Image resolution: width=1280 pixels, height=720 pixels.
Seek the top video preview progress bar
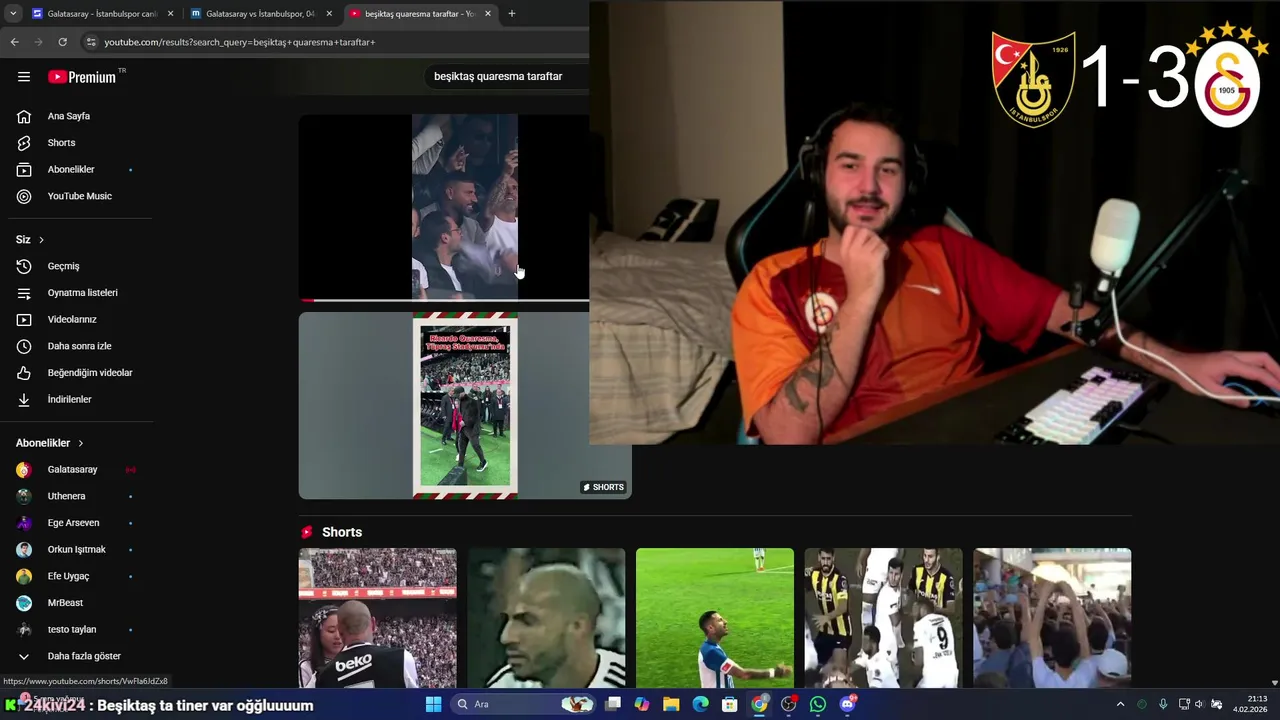pos(444,300)
